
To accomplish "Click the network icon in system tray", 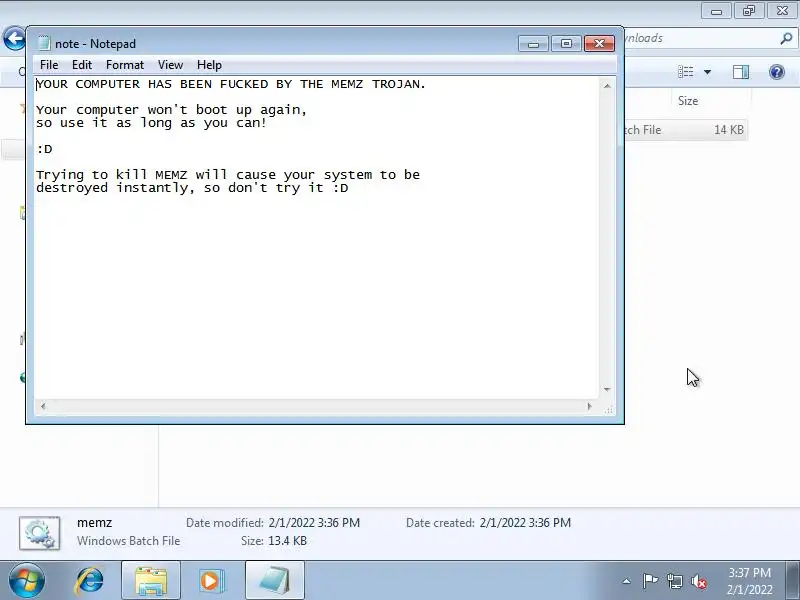I will [674, 581].
